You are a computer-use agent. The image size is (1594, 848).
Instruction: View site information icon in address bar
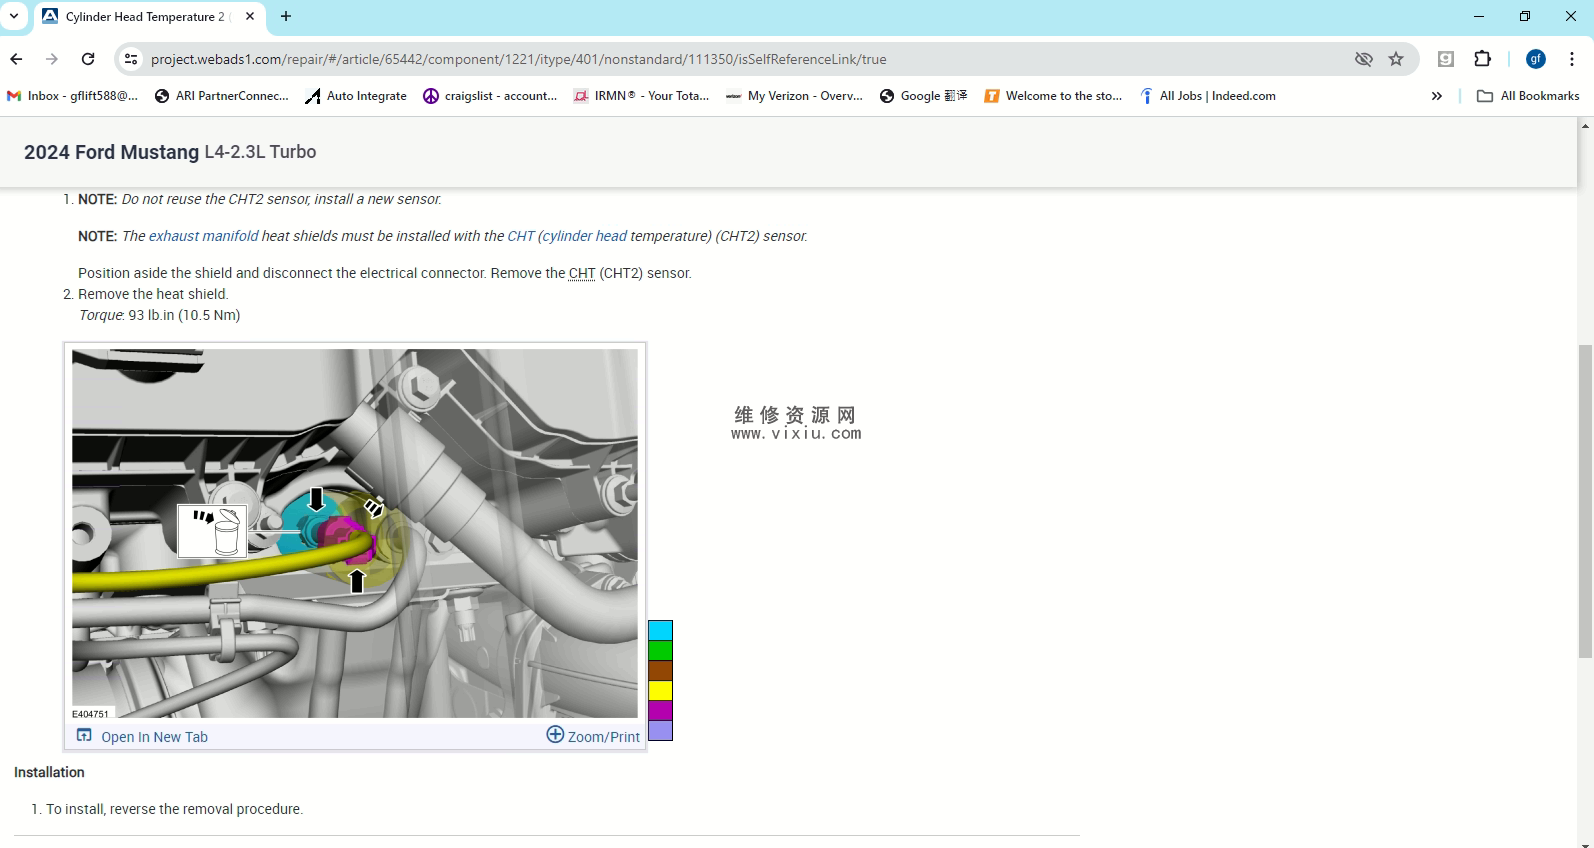131,59
